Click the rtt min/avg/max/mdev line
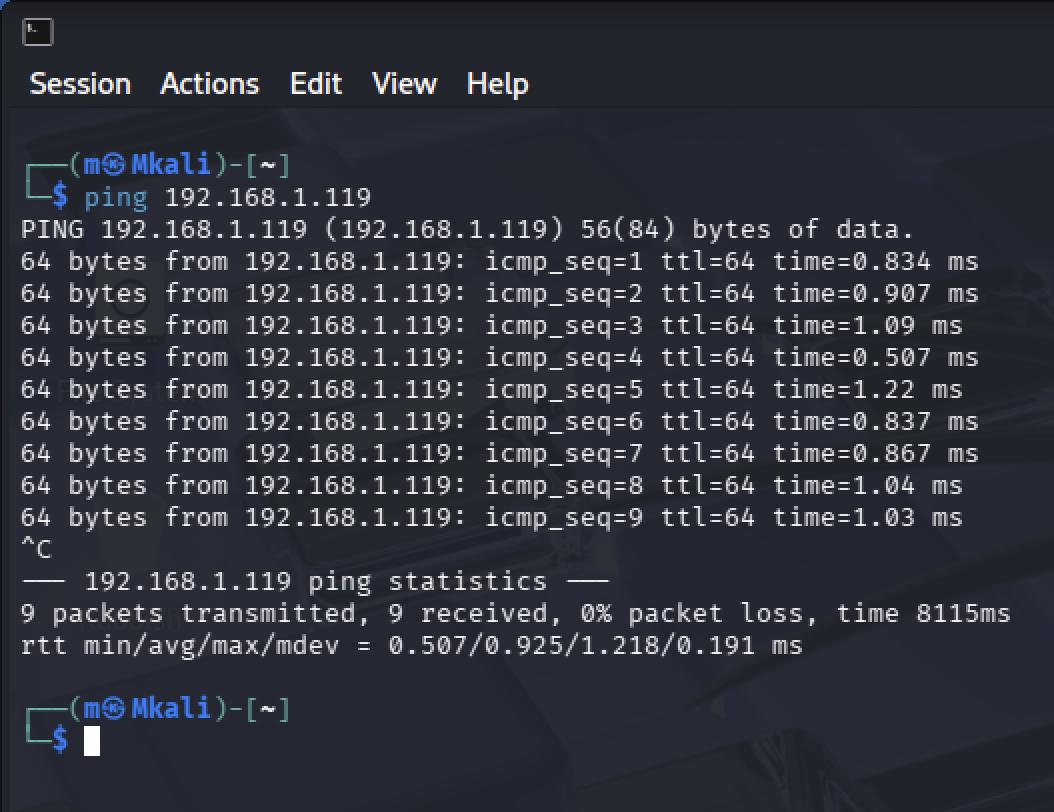The height and width of the screenshot is (812, 1054). tap(411, 645)
